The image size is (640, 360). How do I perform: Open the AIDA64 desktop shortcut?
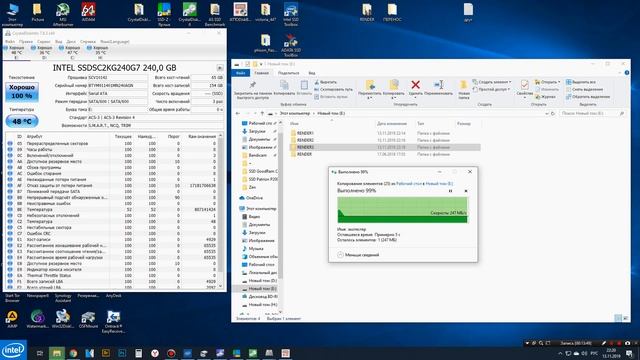point(88,12)
